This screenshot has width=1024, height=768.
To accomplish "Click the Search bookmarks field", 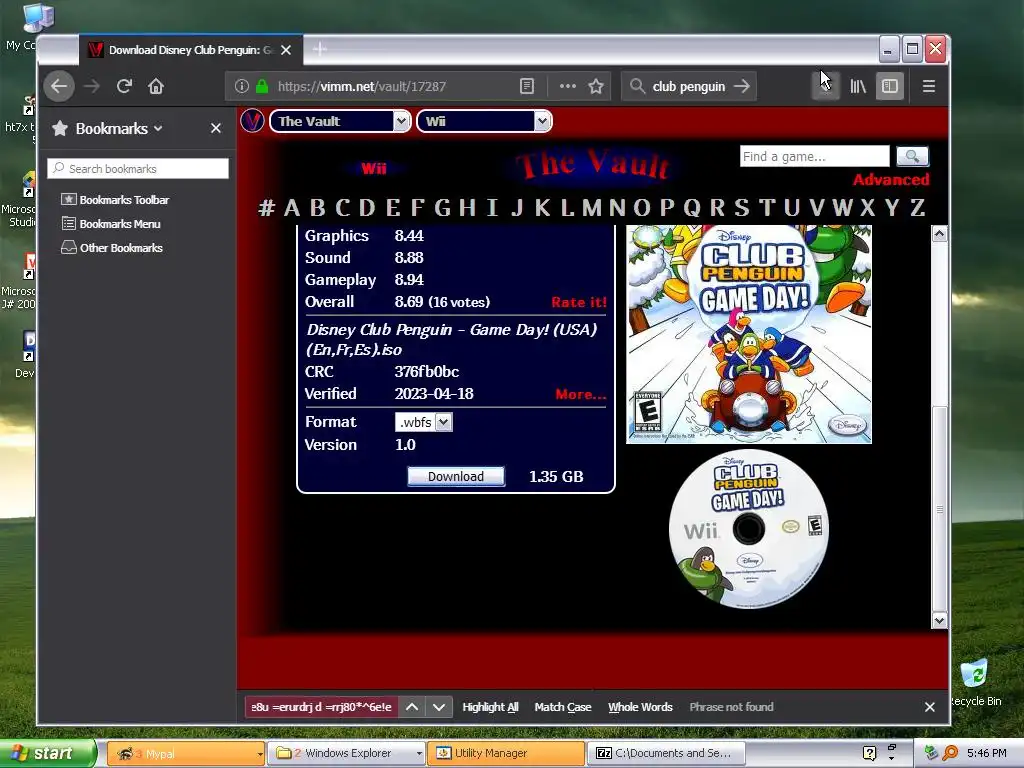I will (138, 168).
